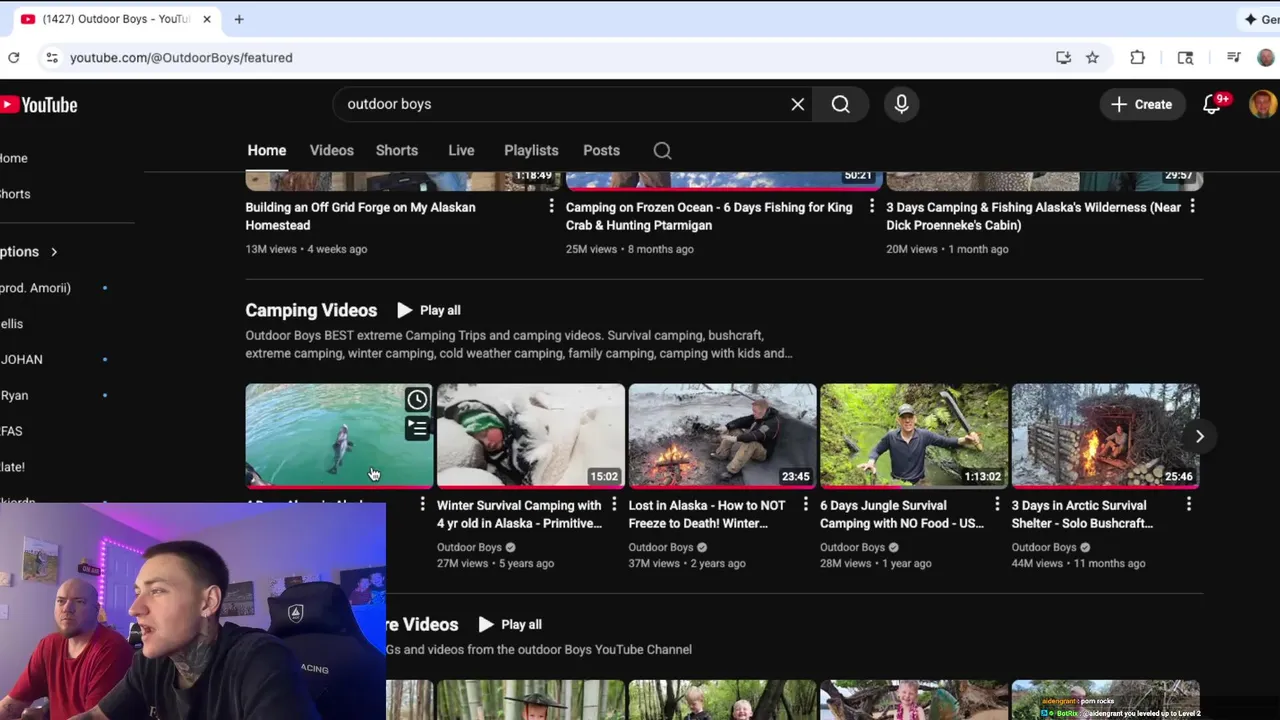Open Lost in Alaska video title
Screen dimensions: 1280x720
tap(707, 514)
